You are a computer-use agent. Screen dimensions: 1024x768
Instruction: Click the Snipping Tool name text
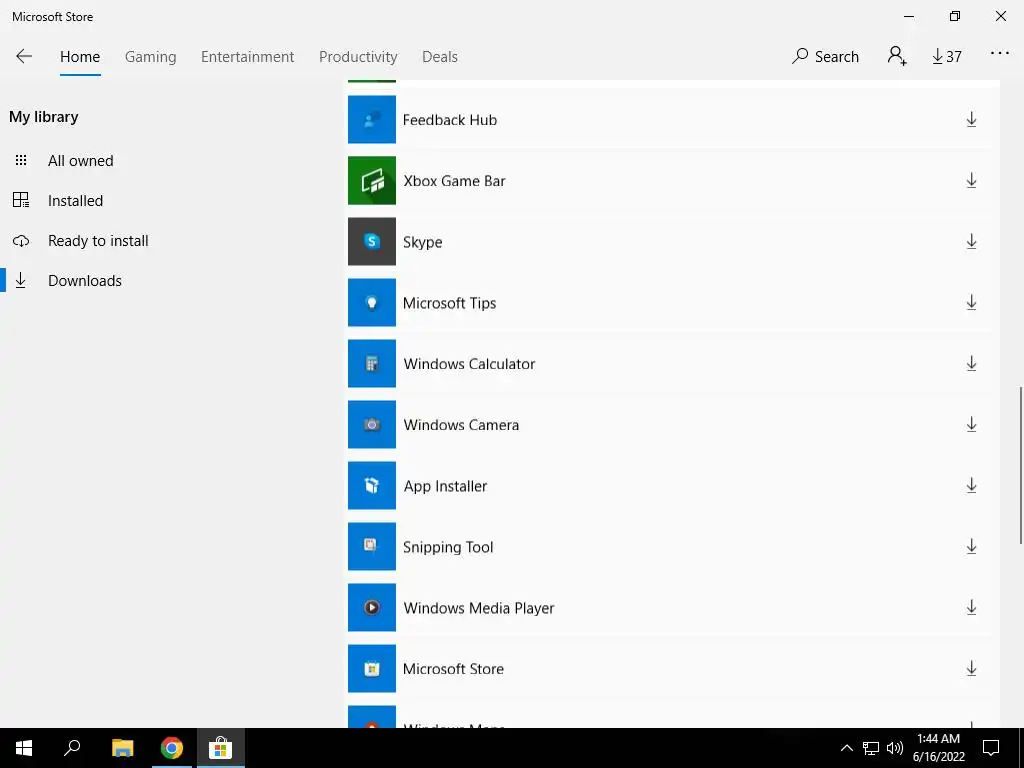coord(448,547)
